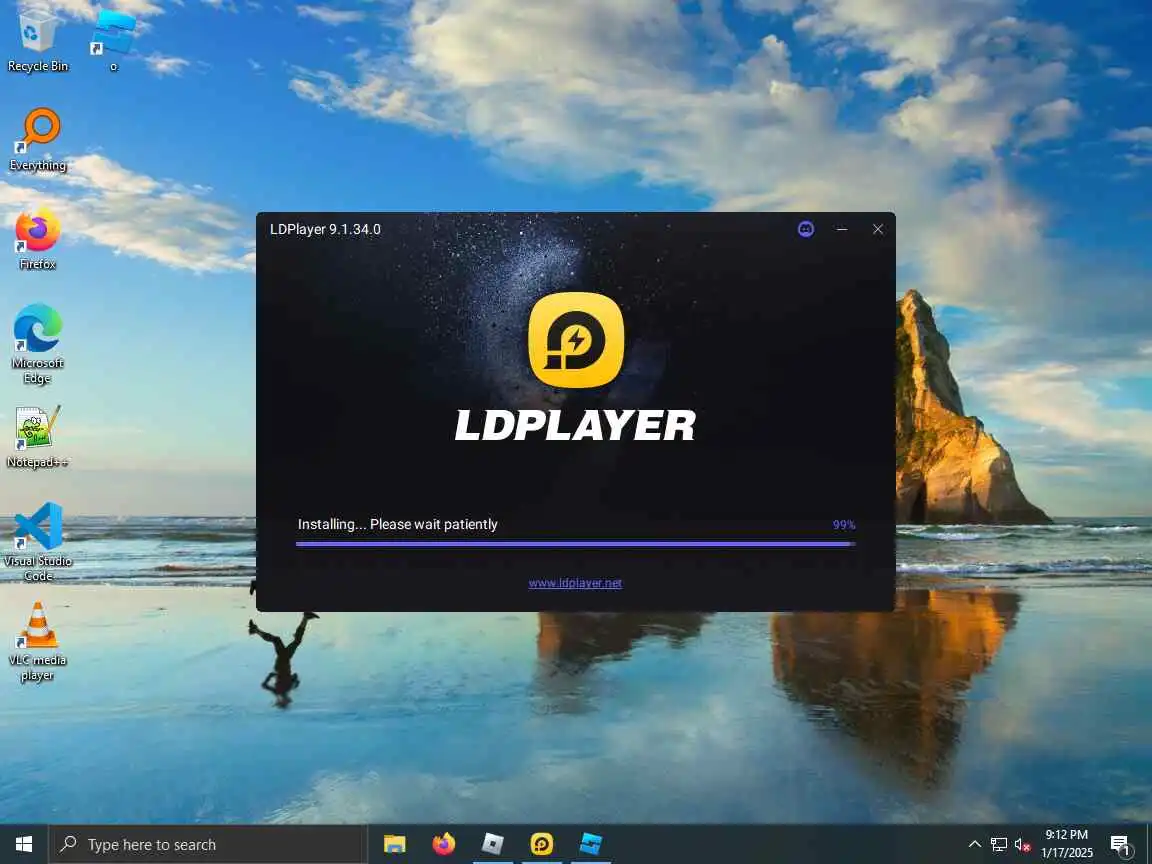Select the Everything search desktop icon
The width and height of the screenshot is (1152, 864).
point(37,140)
